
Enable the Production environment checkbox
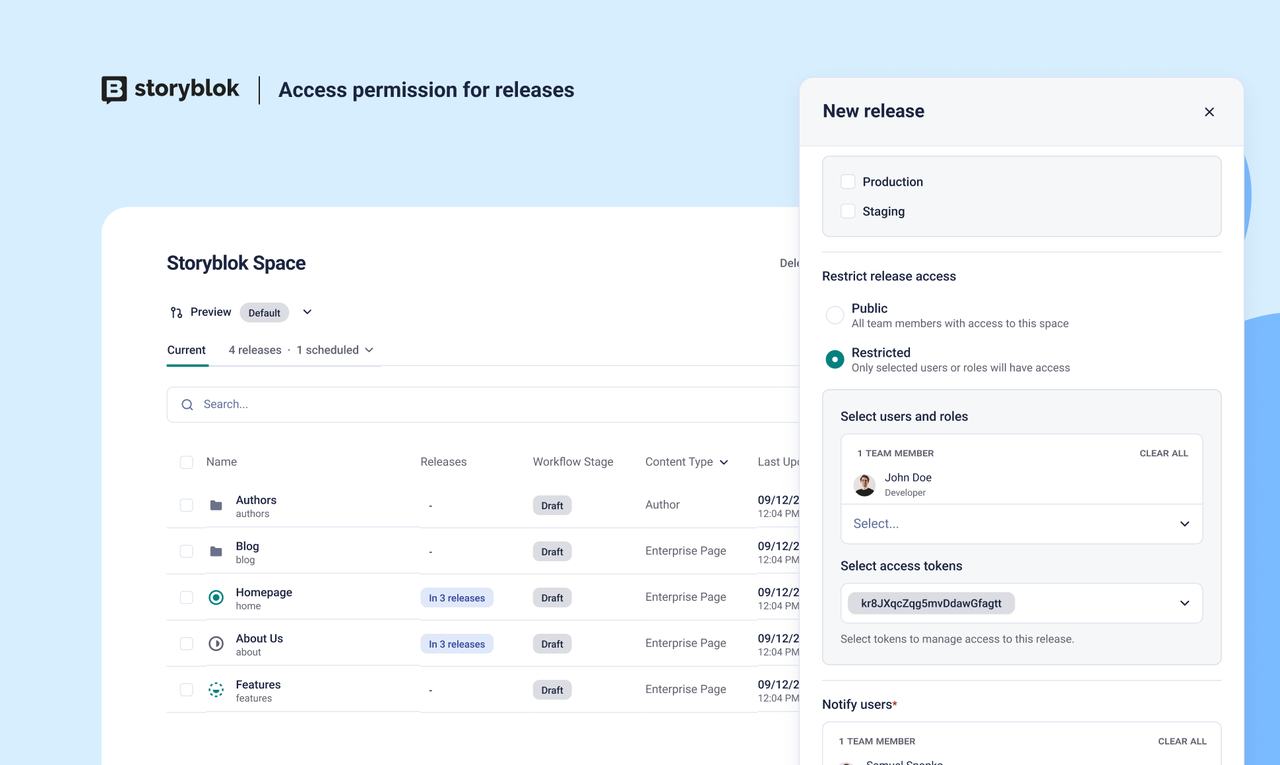point(848,181)
